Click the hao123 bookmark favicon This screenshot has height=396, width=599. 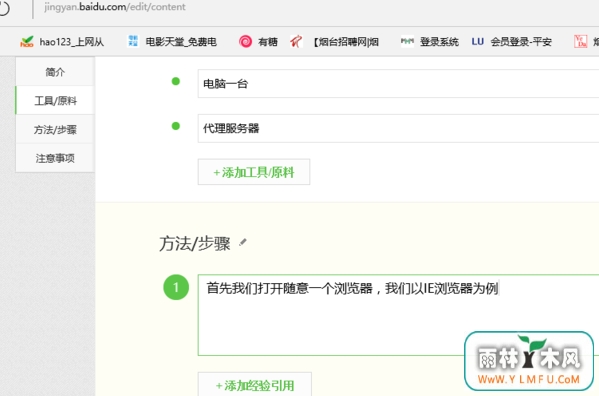coord(27,42)
